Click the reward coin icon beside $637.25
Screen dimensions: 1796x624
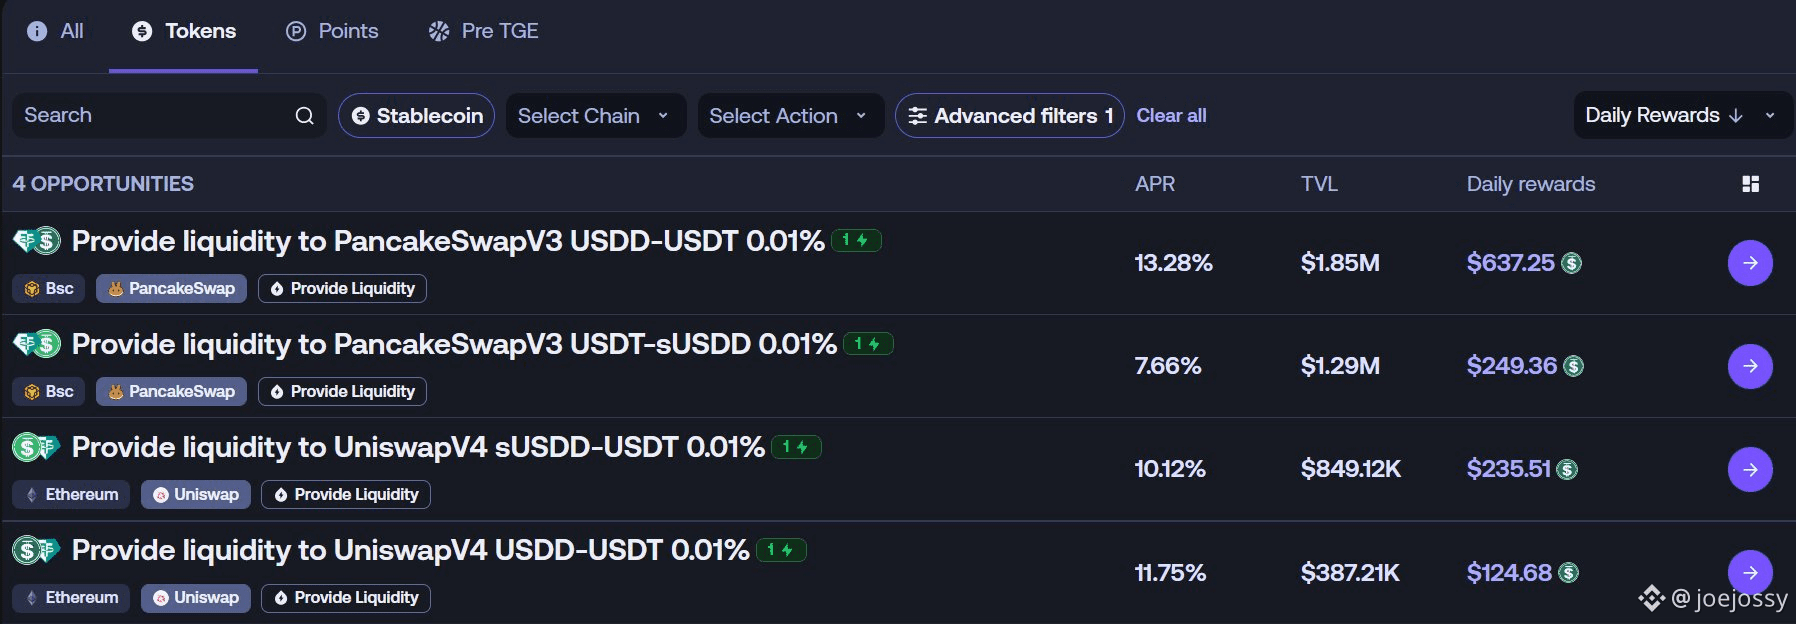click(1572, 263)
